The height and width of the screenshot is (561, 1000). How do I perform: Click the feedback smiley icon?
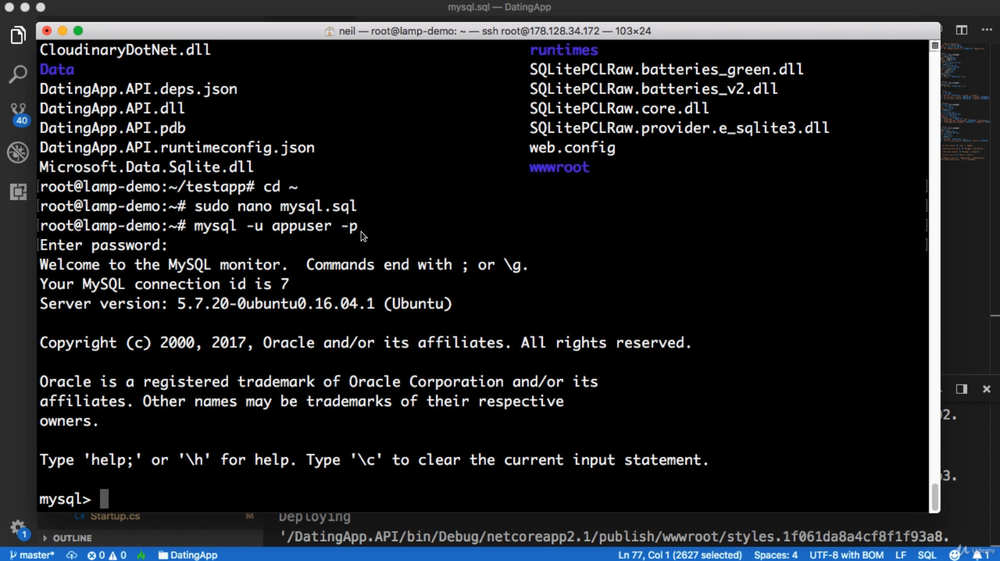(x=955, y=555)
